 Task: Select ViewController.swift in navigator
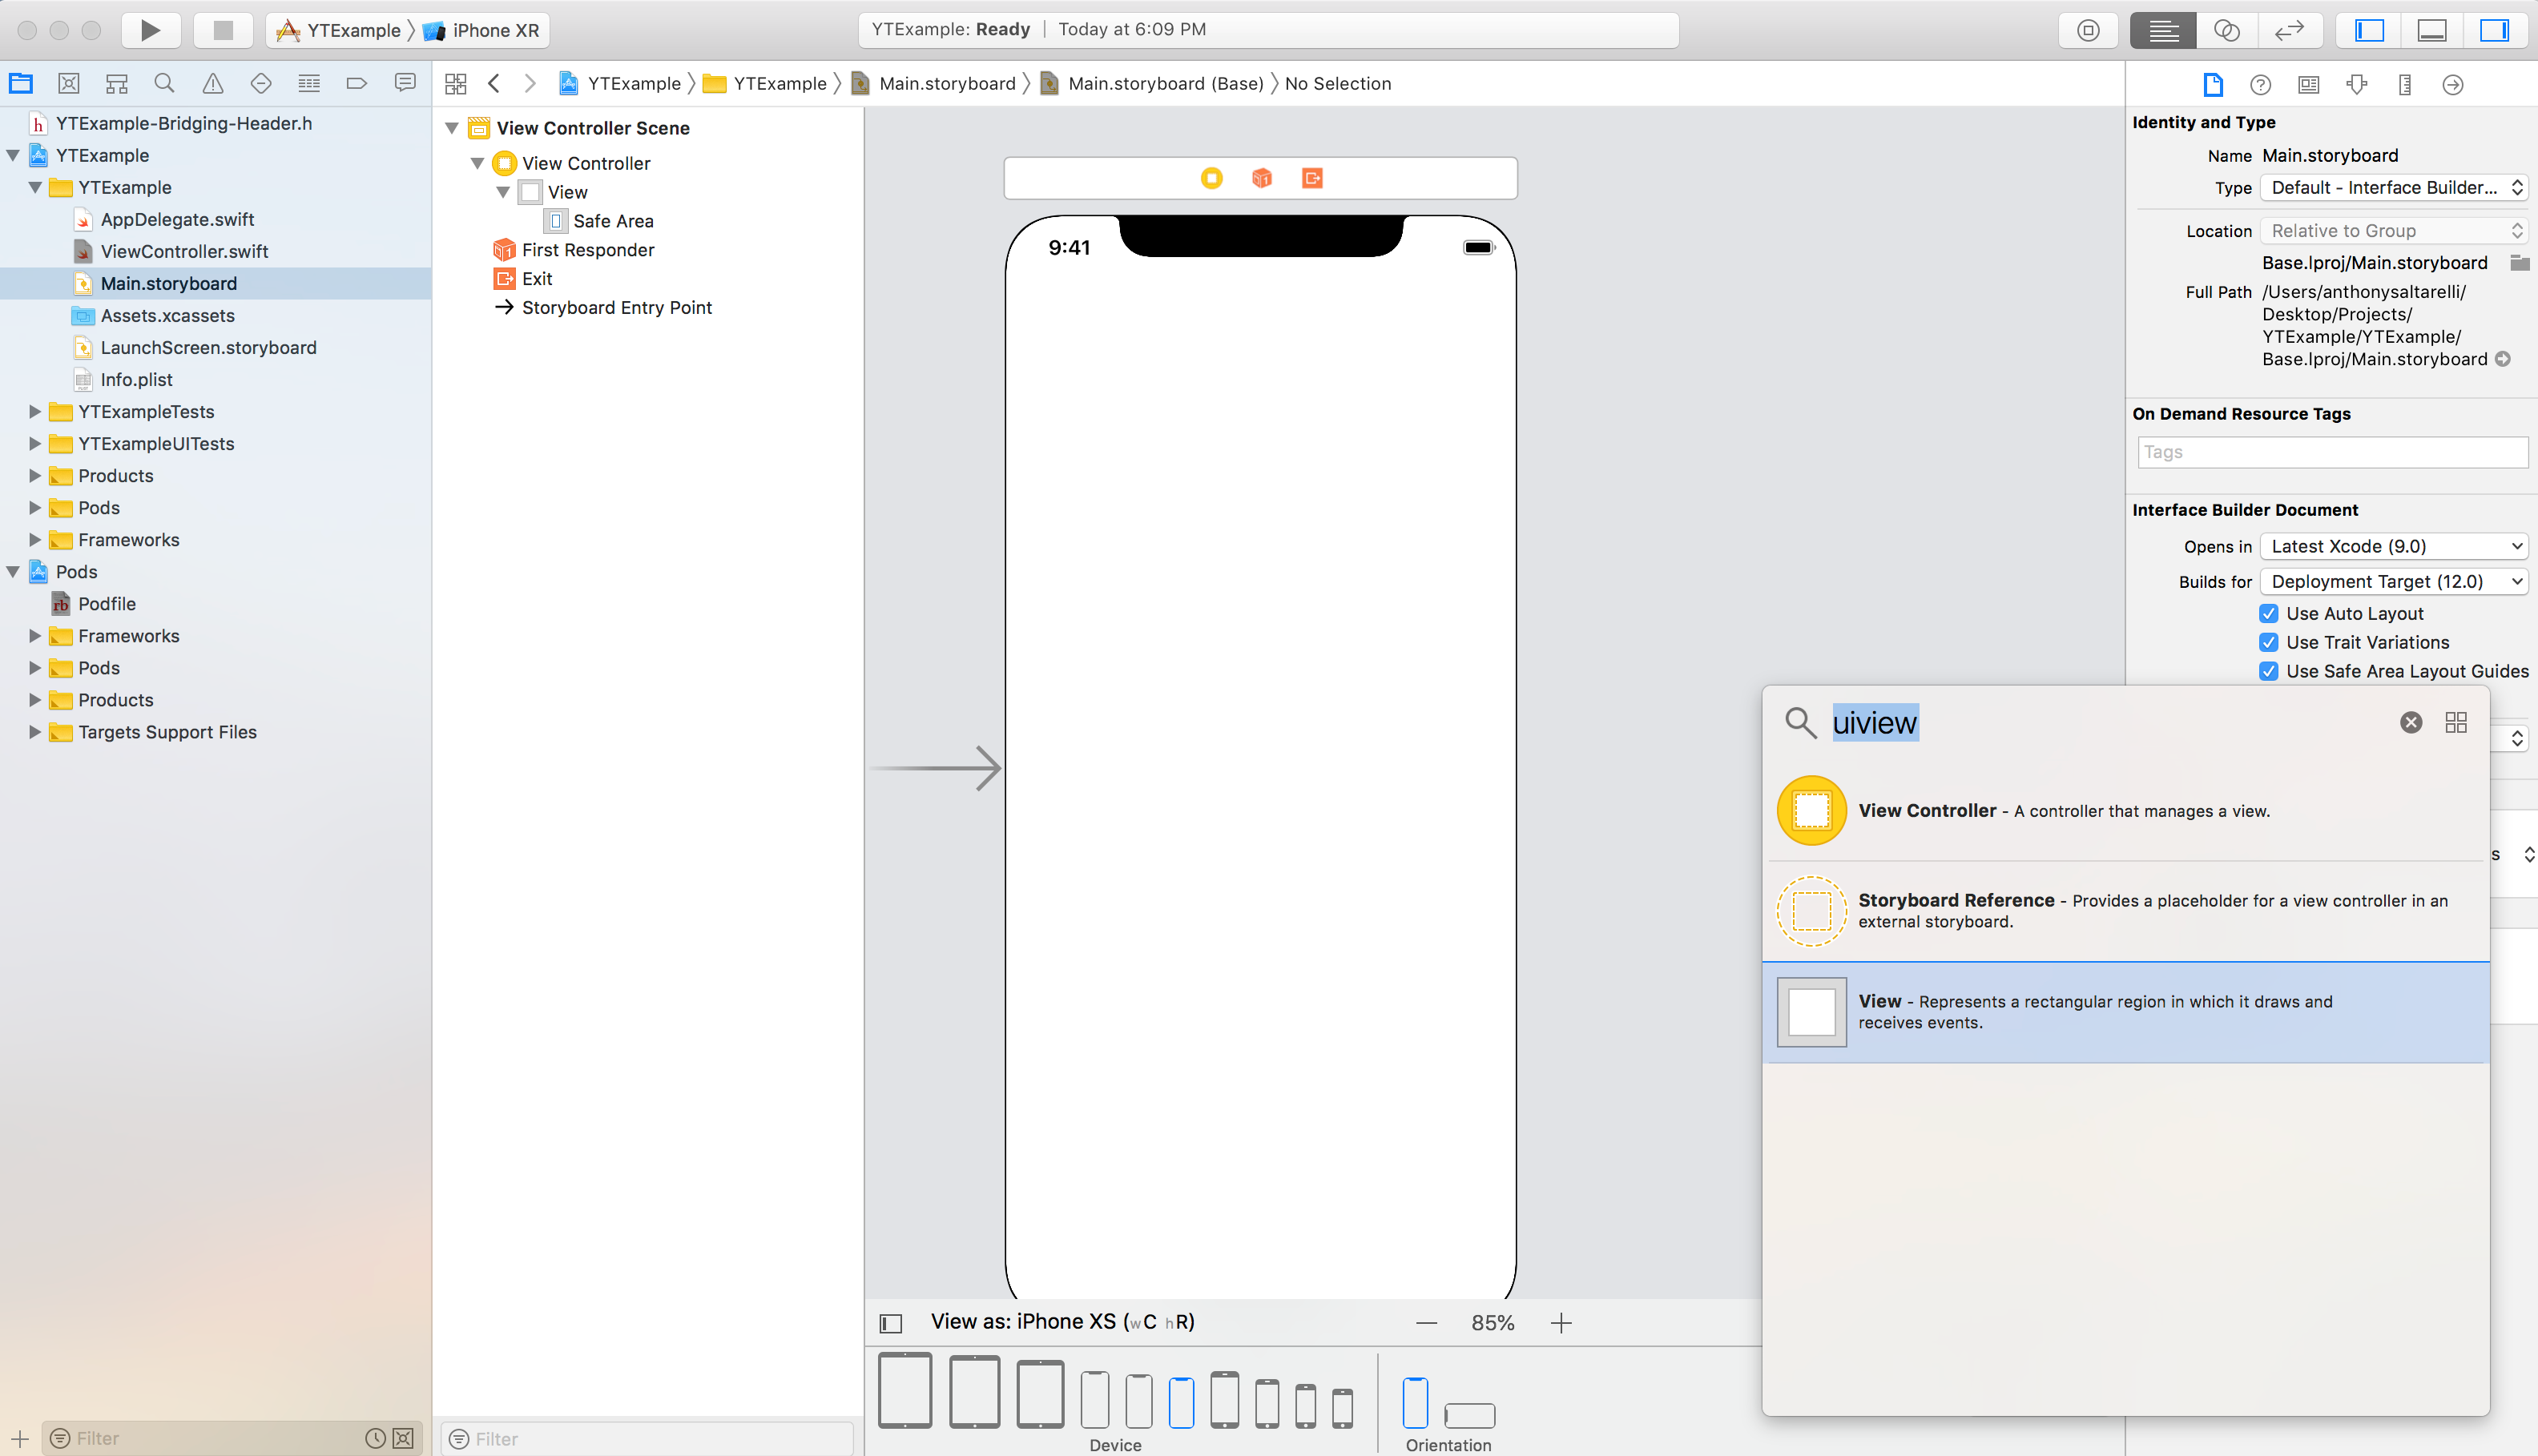[184, 251]
